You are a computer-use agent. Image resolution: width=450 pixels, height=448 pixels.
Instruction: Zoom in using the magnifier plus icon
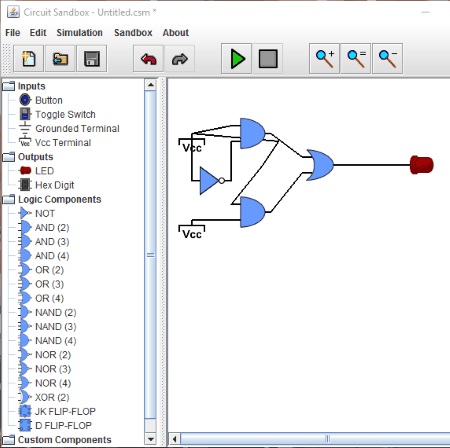coord(324,59)
